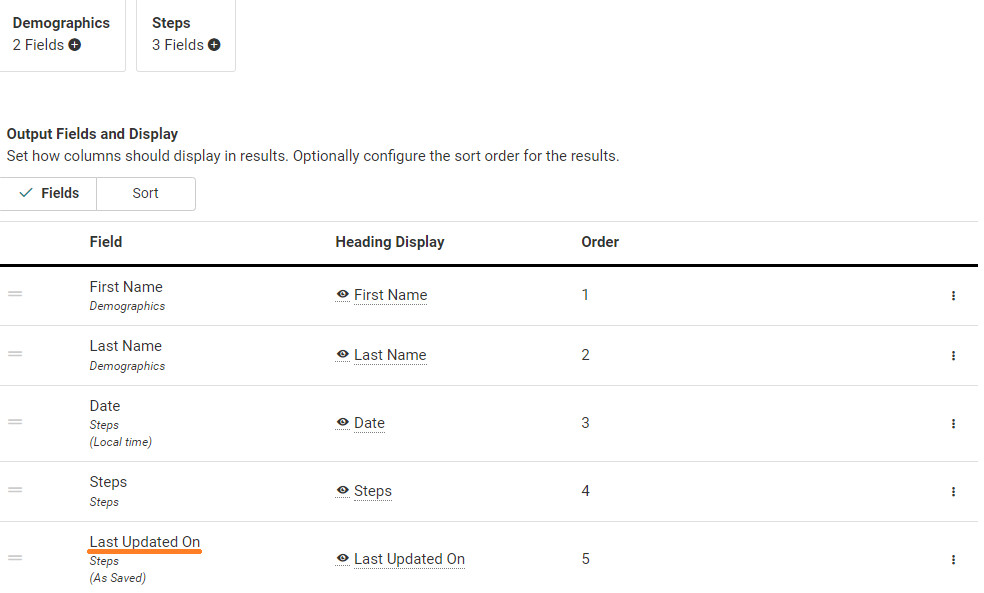Click plus icon on Demographics card

(x=75, y=45)
